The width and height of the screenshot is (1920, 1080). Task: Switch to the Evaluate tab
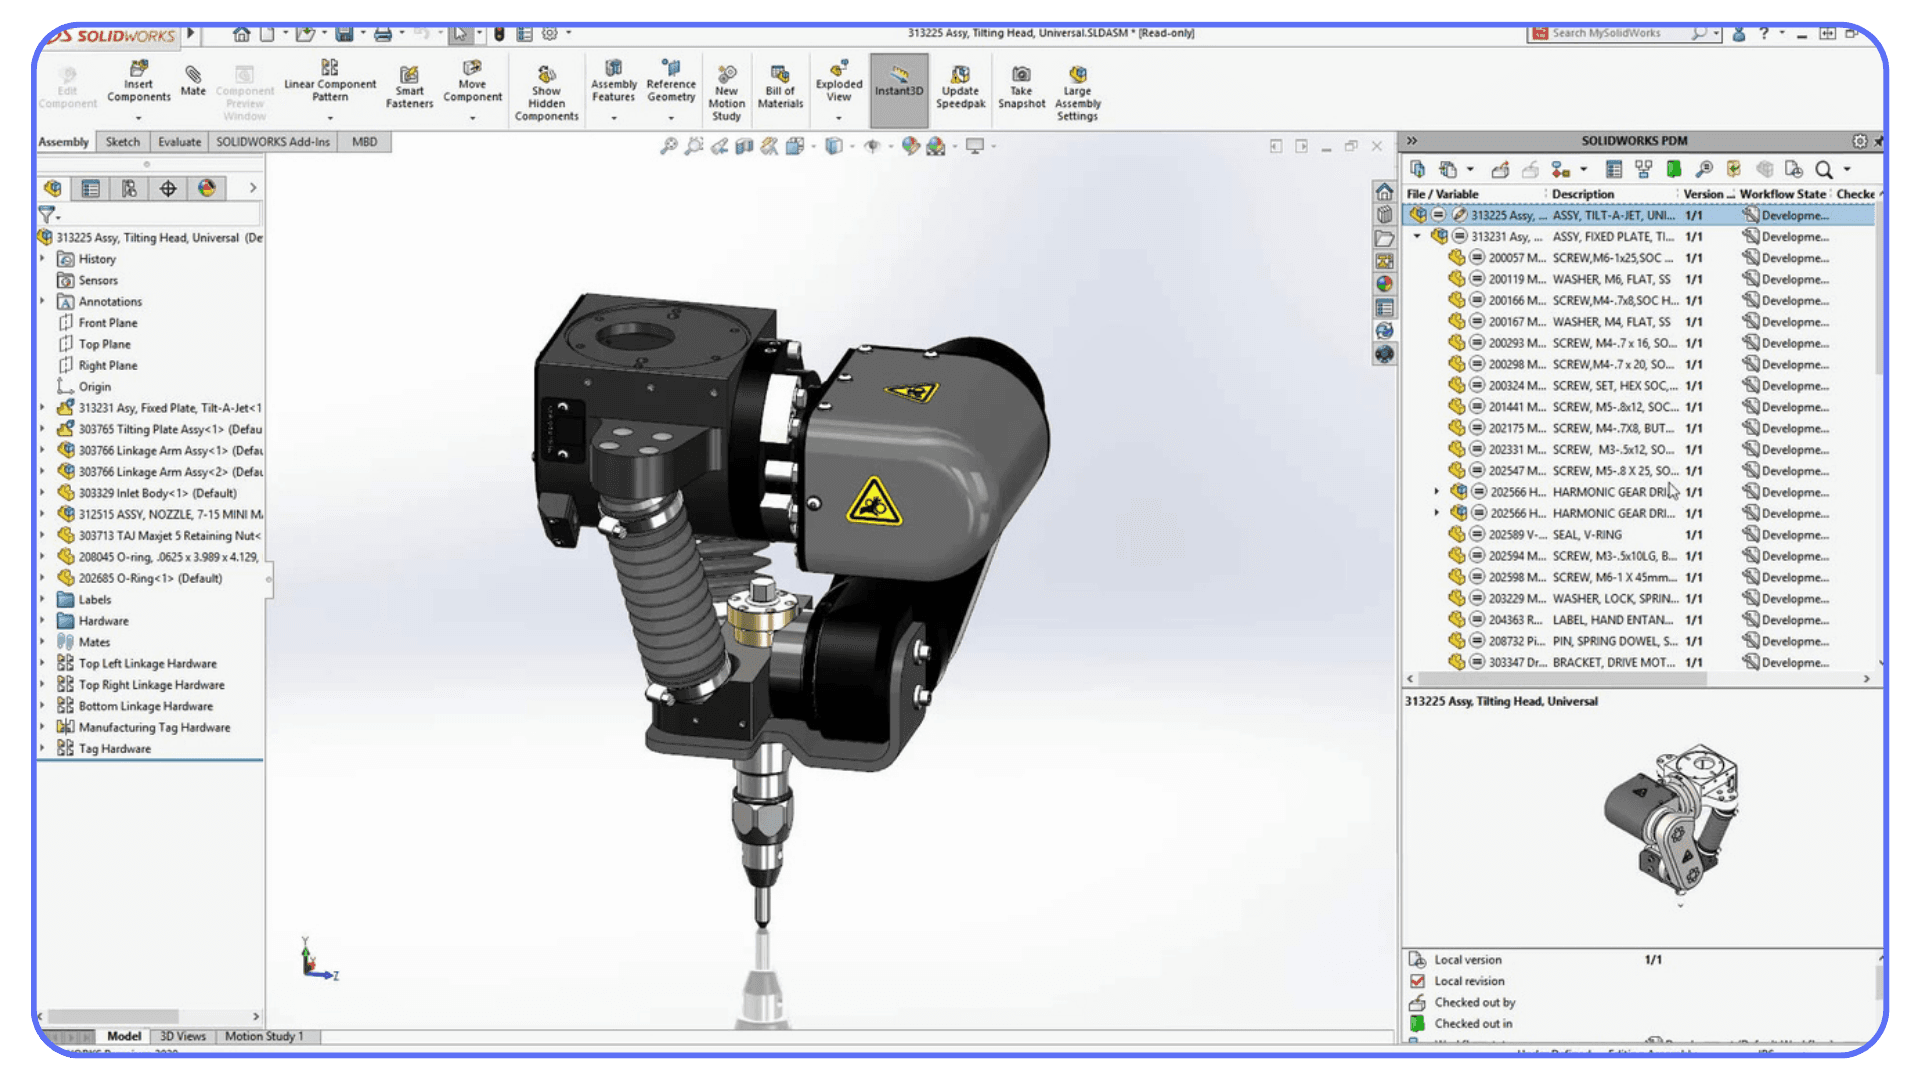179,142
